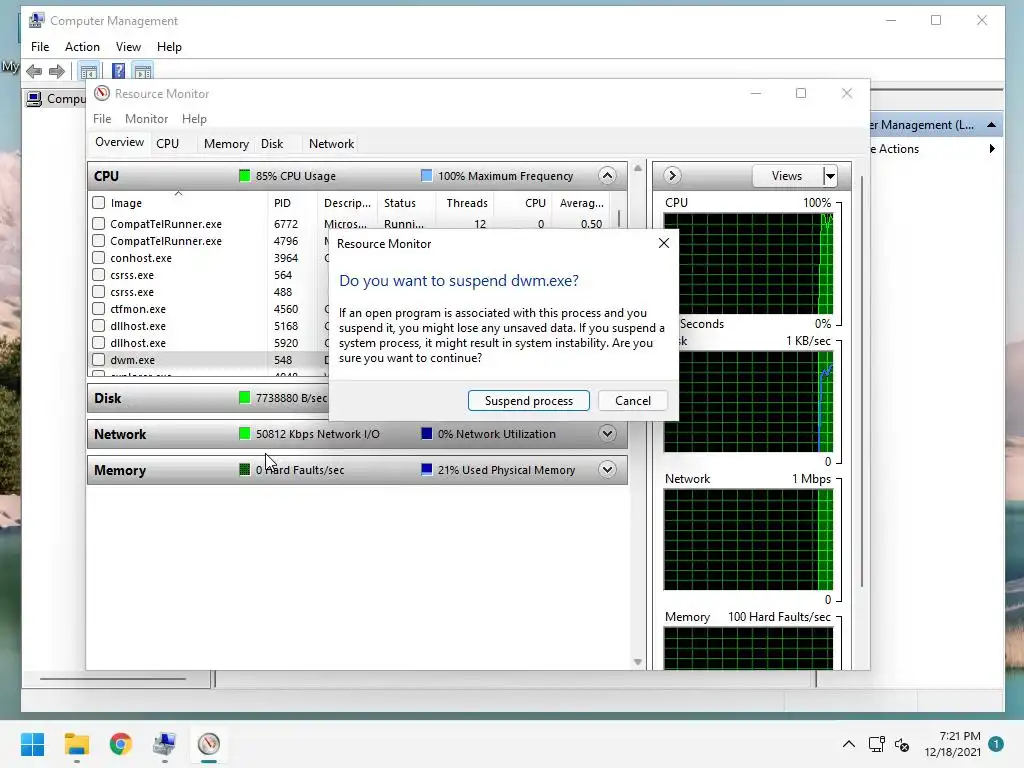Image resolution: width=1024 pixels, height=768 pixels.
Task: Click the Resource Monitor taskbar icon
Action: pos(209,744)
